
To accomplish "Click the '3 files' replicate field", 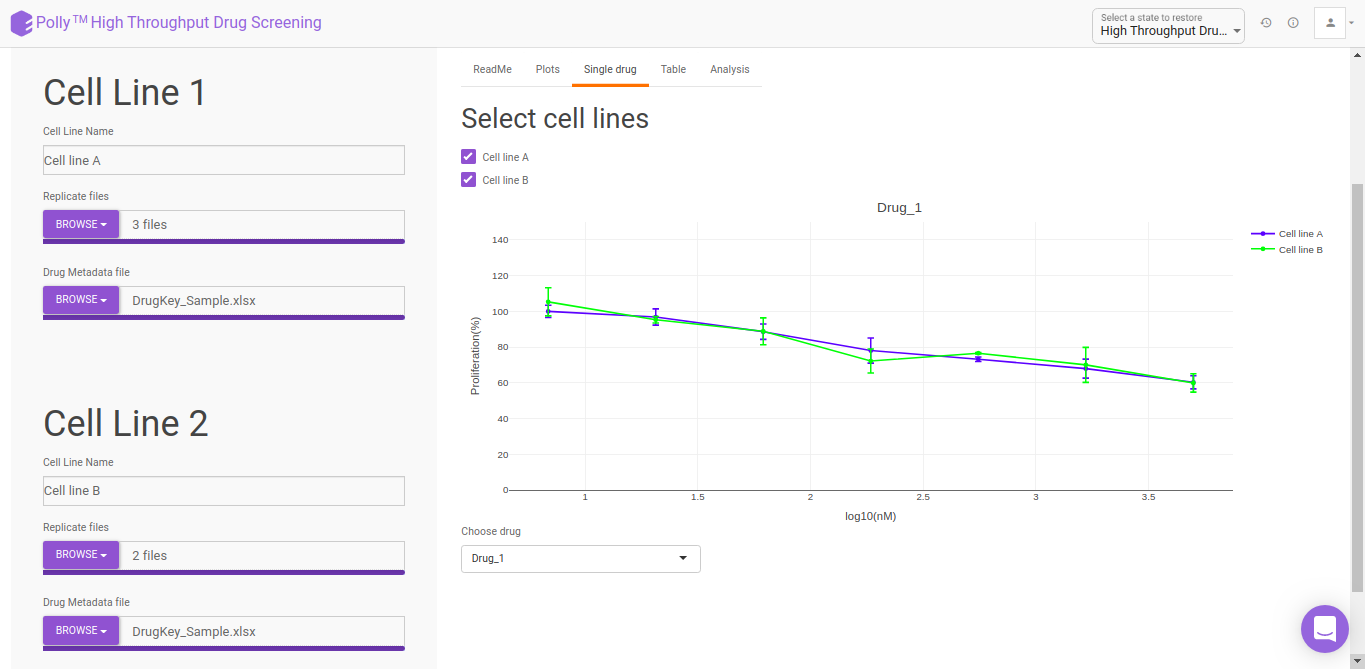I will [262, 225].
